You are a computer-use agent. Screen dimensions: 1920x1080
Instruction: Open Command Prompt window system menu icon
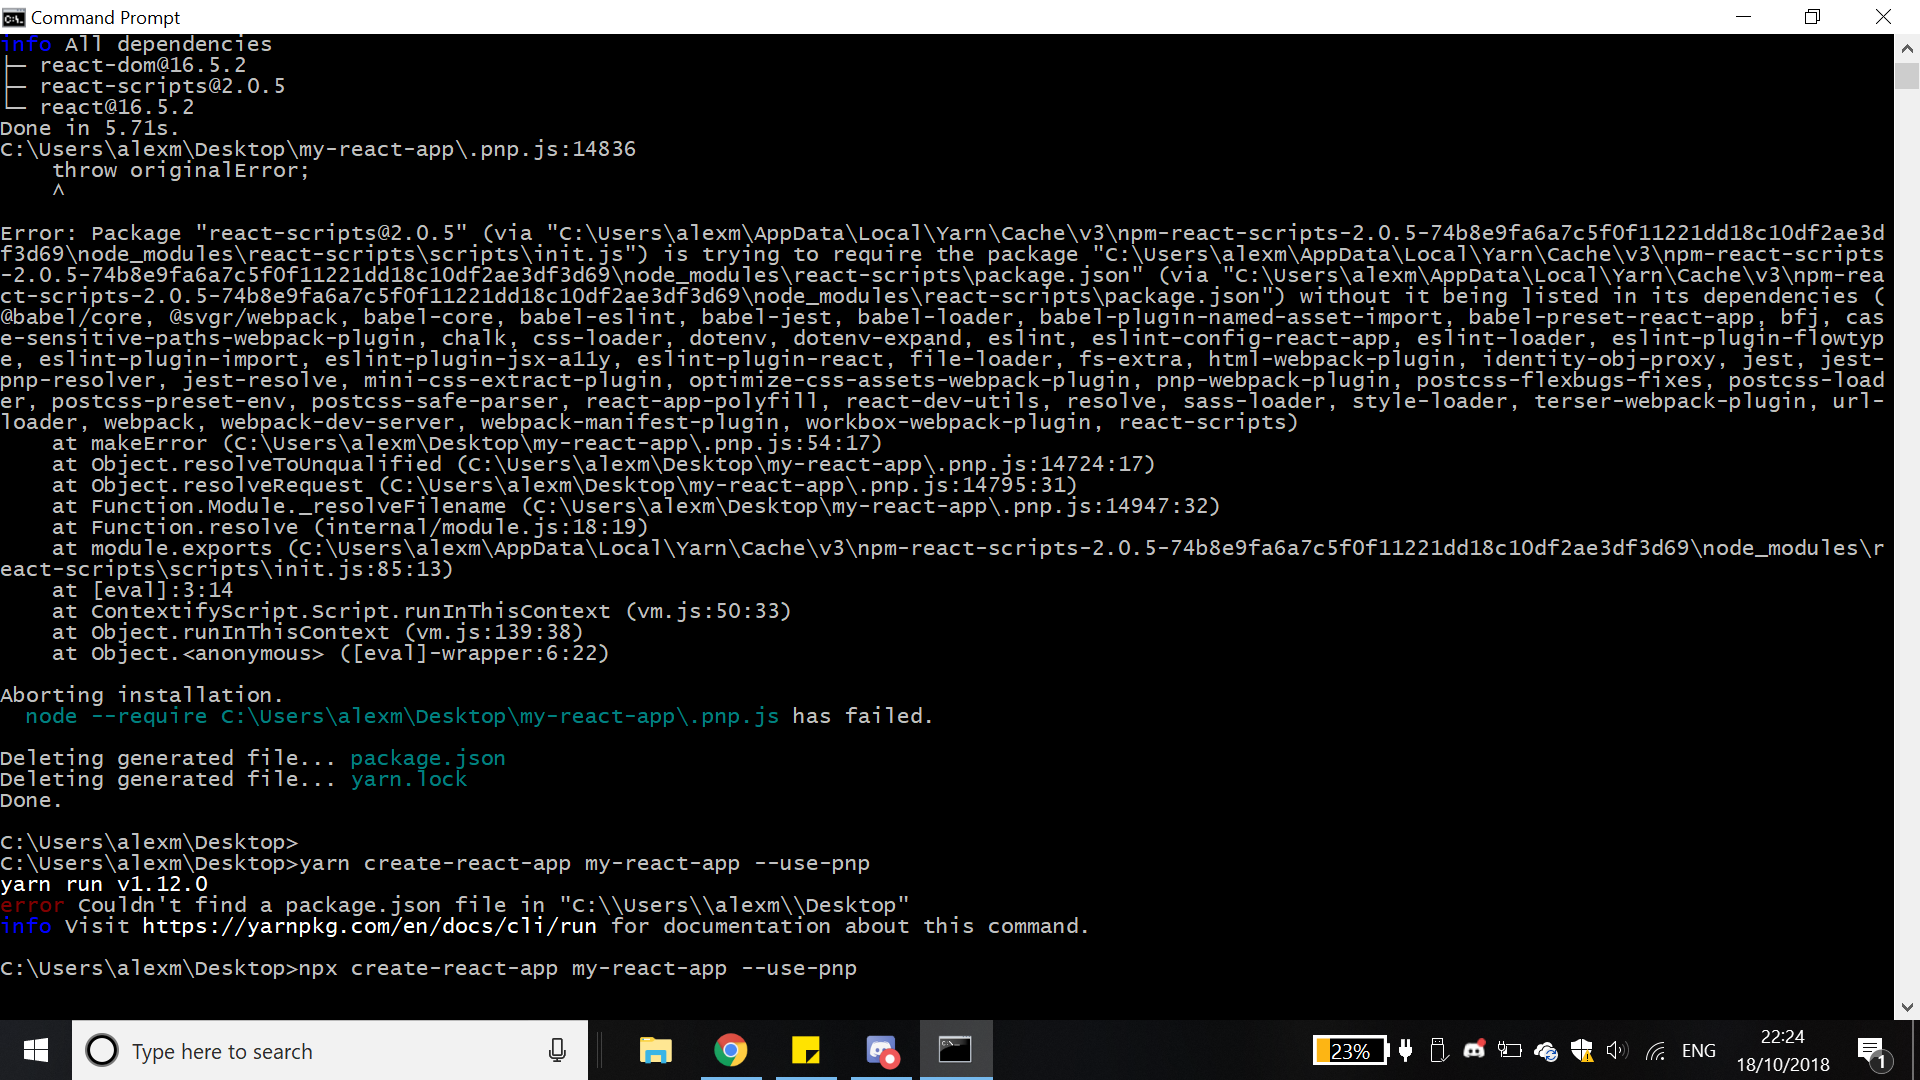tap(13, 17)
